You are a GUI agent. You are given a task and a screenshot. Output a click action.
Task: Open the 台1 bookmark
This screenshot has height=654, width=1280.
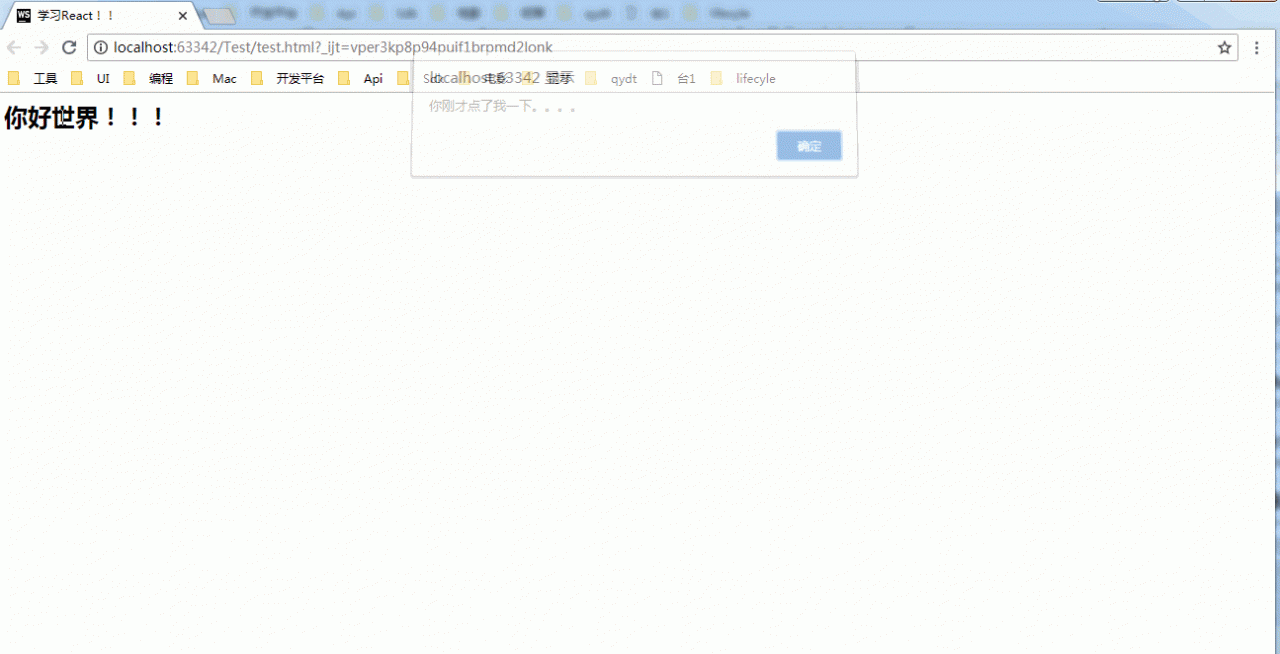(x=674, y=78)
